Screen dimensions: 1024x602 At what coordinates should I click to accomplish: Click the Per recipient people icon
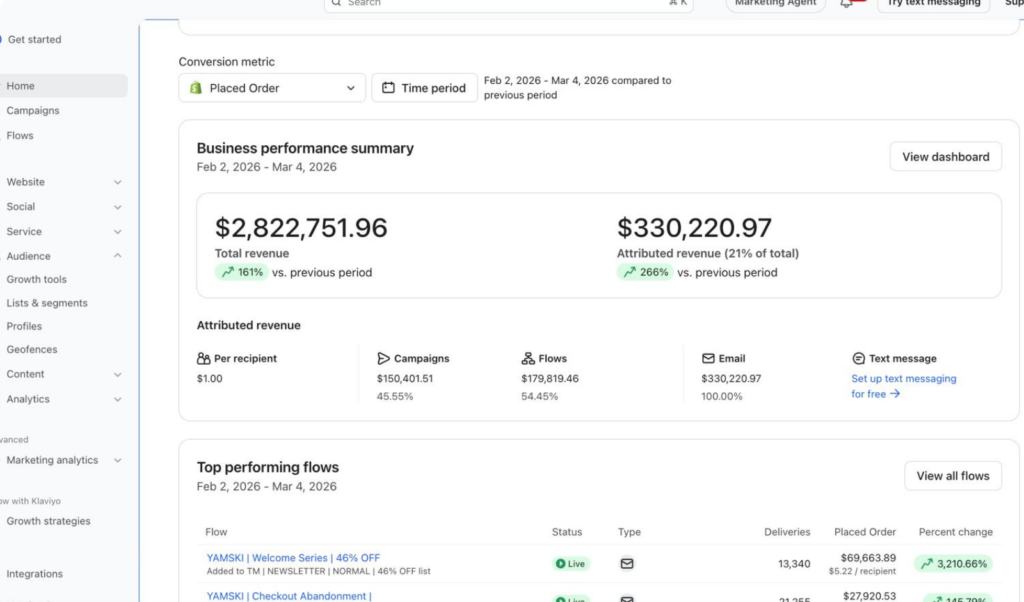point(204,358)
